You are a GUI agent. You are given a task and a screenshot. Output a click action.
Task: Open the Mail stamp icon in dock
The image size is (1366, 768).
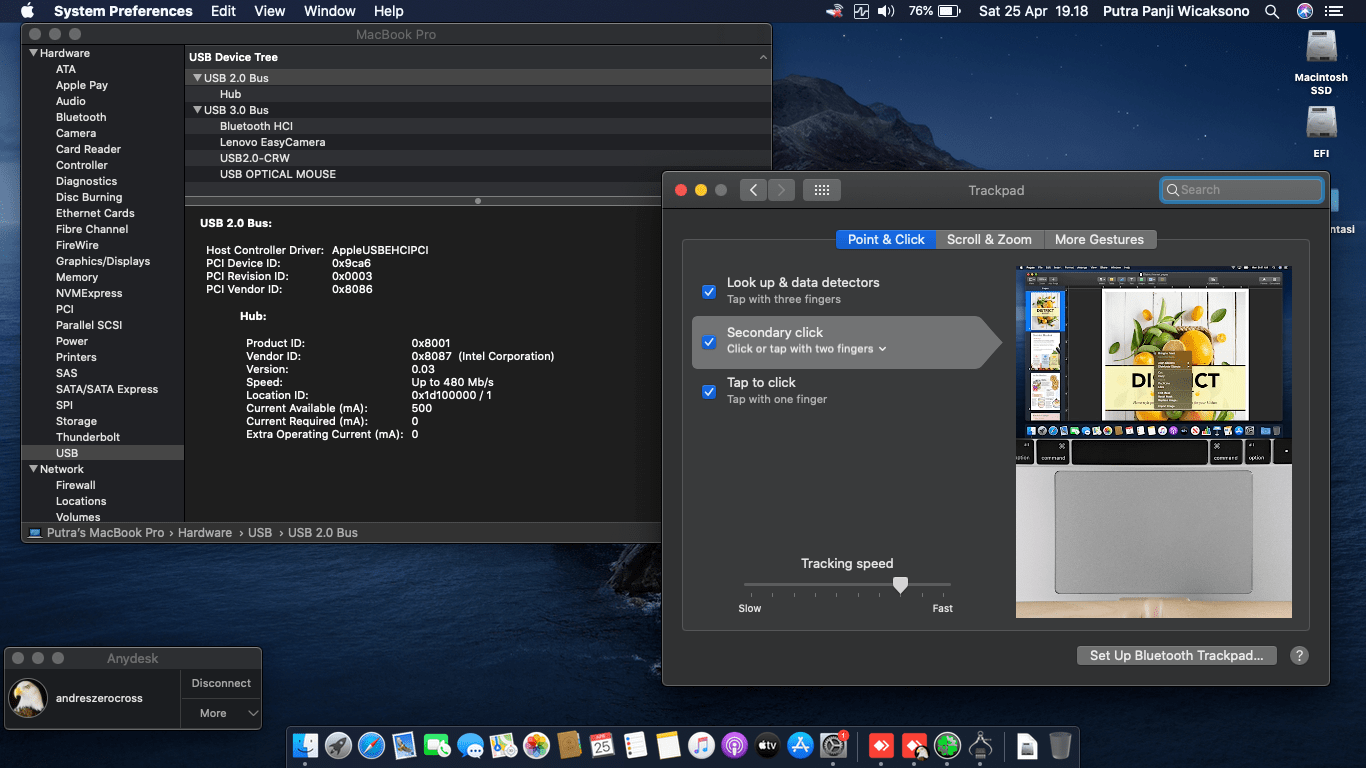pos(404,745)
